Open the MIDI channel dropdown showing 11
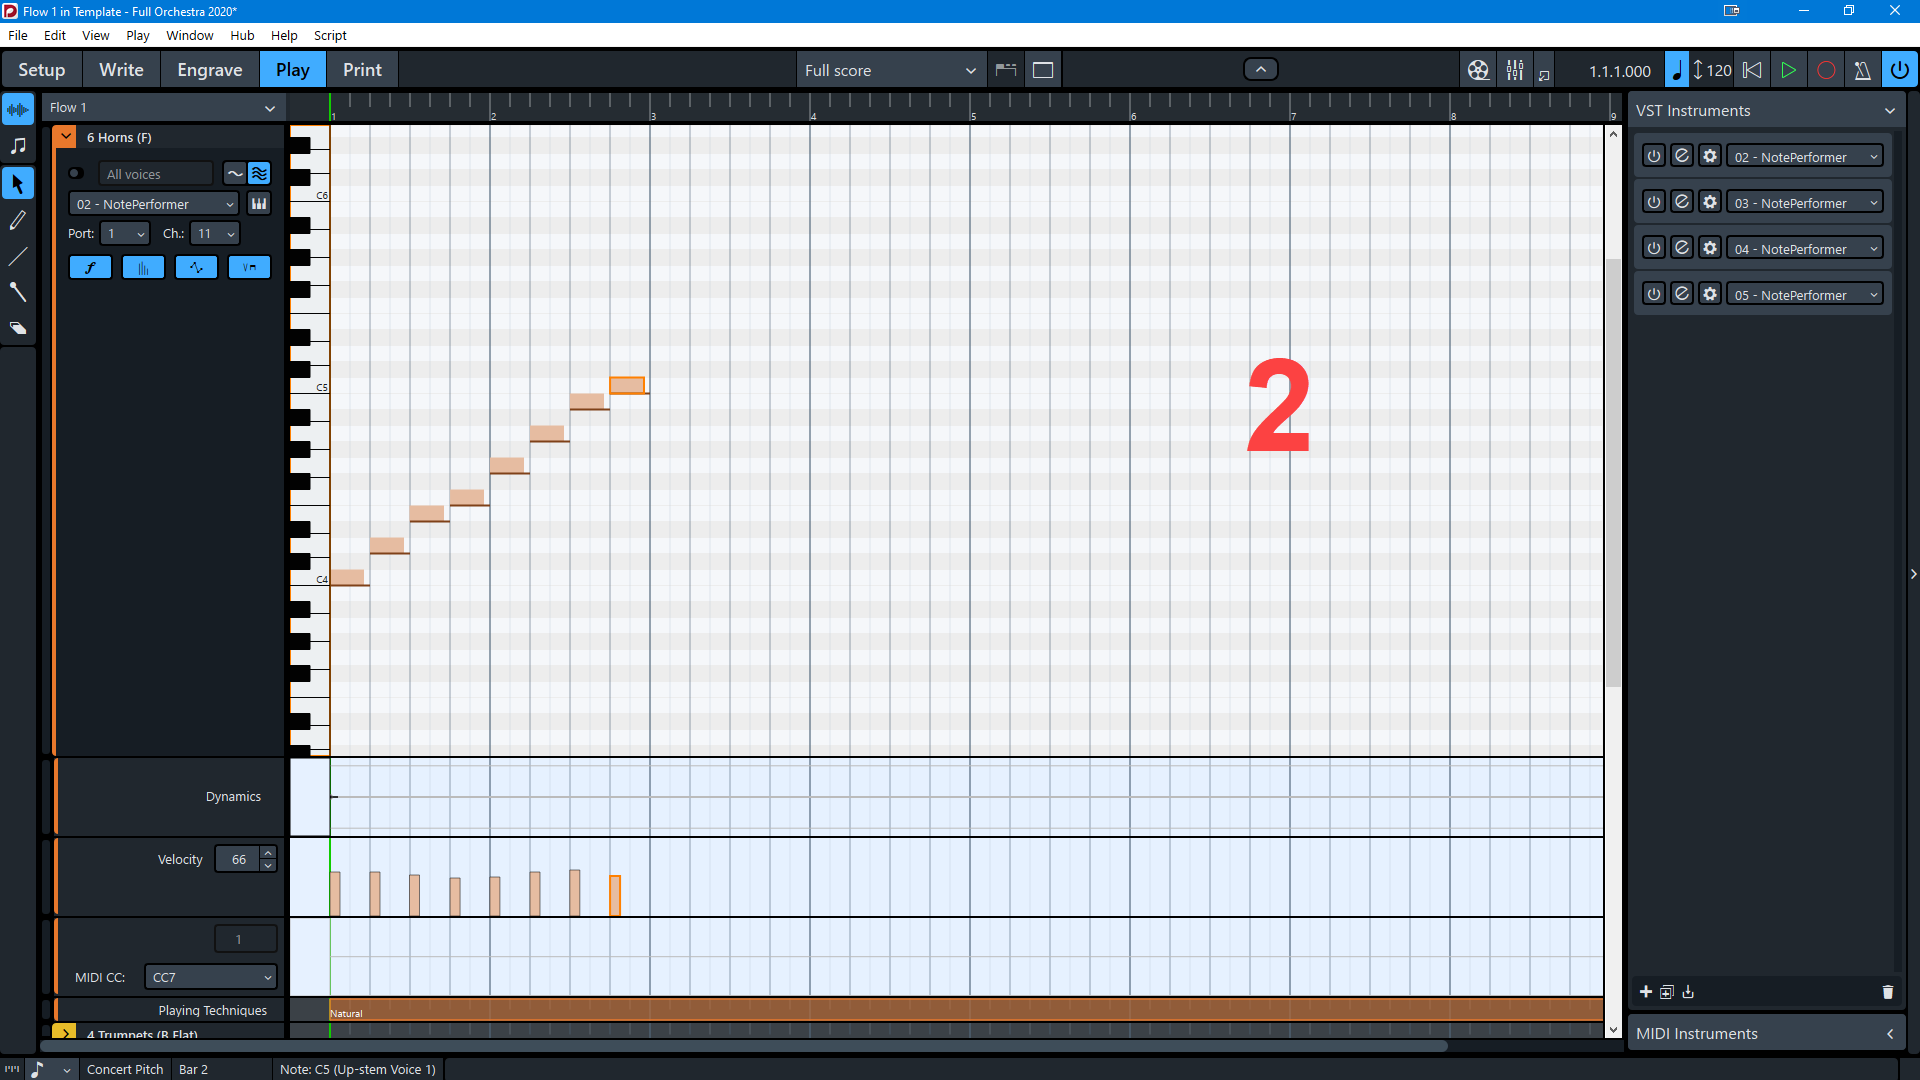 (x=216, y=233)
